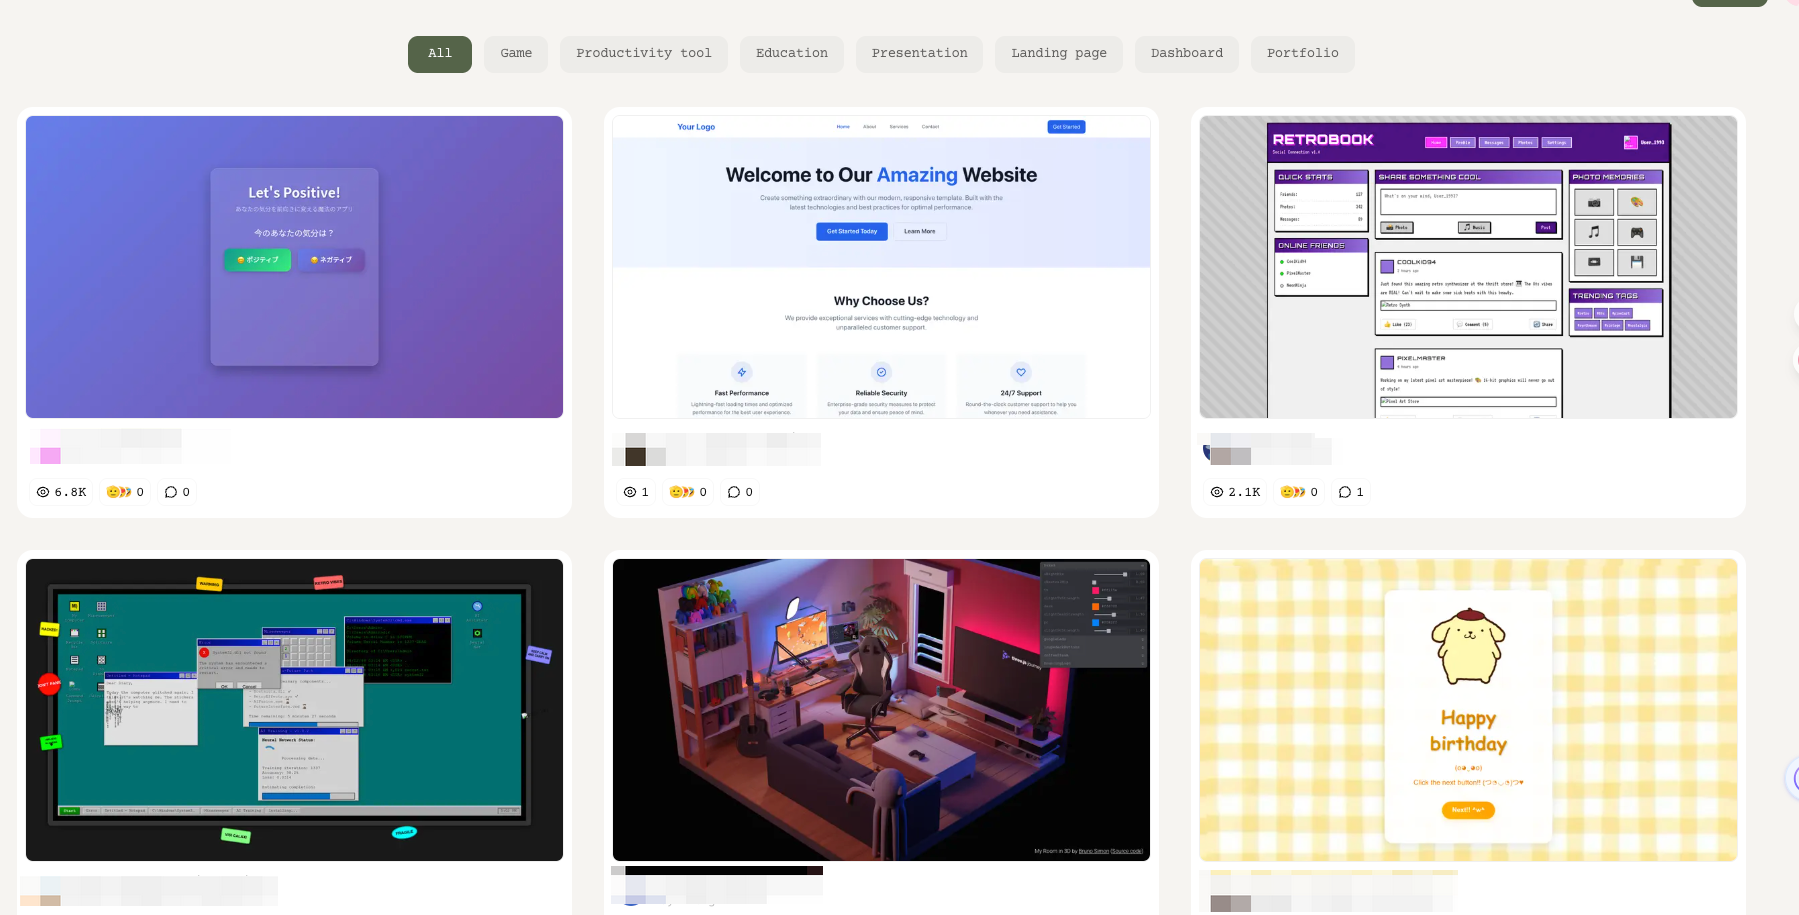
Task: Select the Portfolio filter chip
Action: coord(1303,54)
